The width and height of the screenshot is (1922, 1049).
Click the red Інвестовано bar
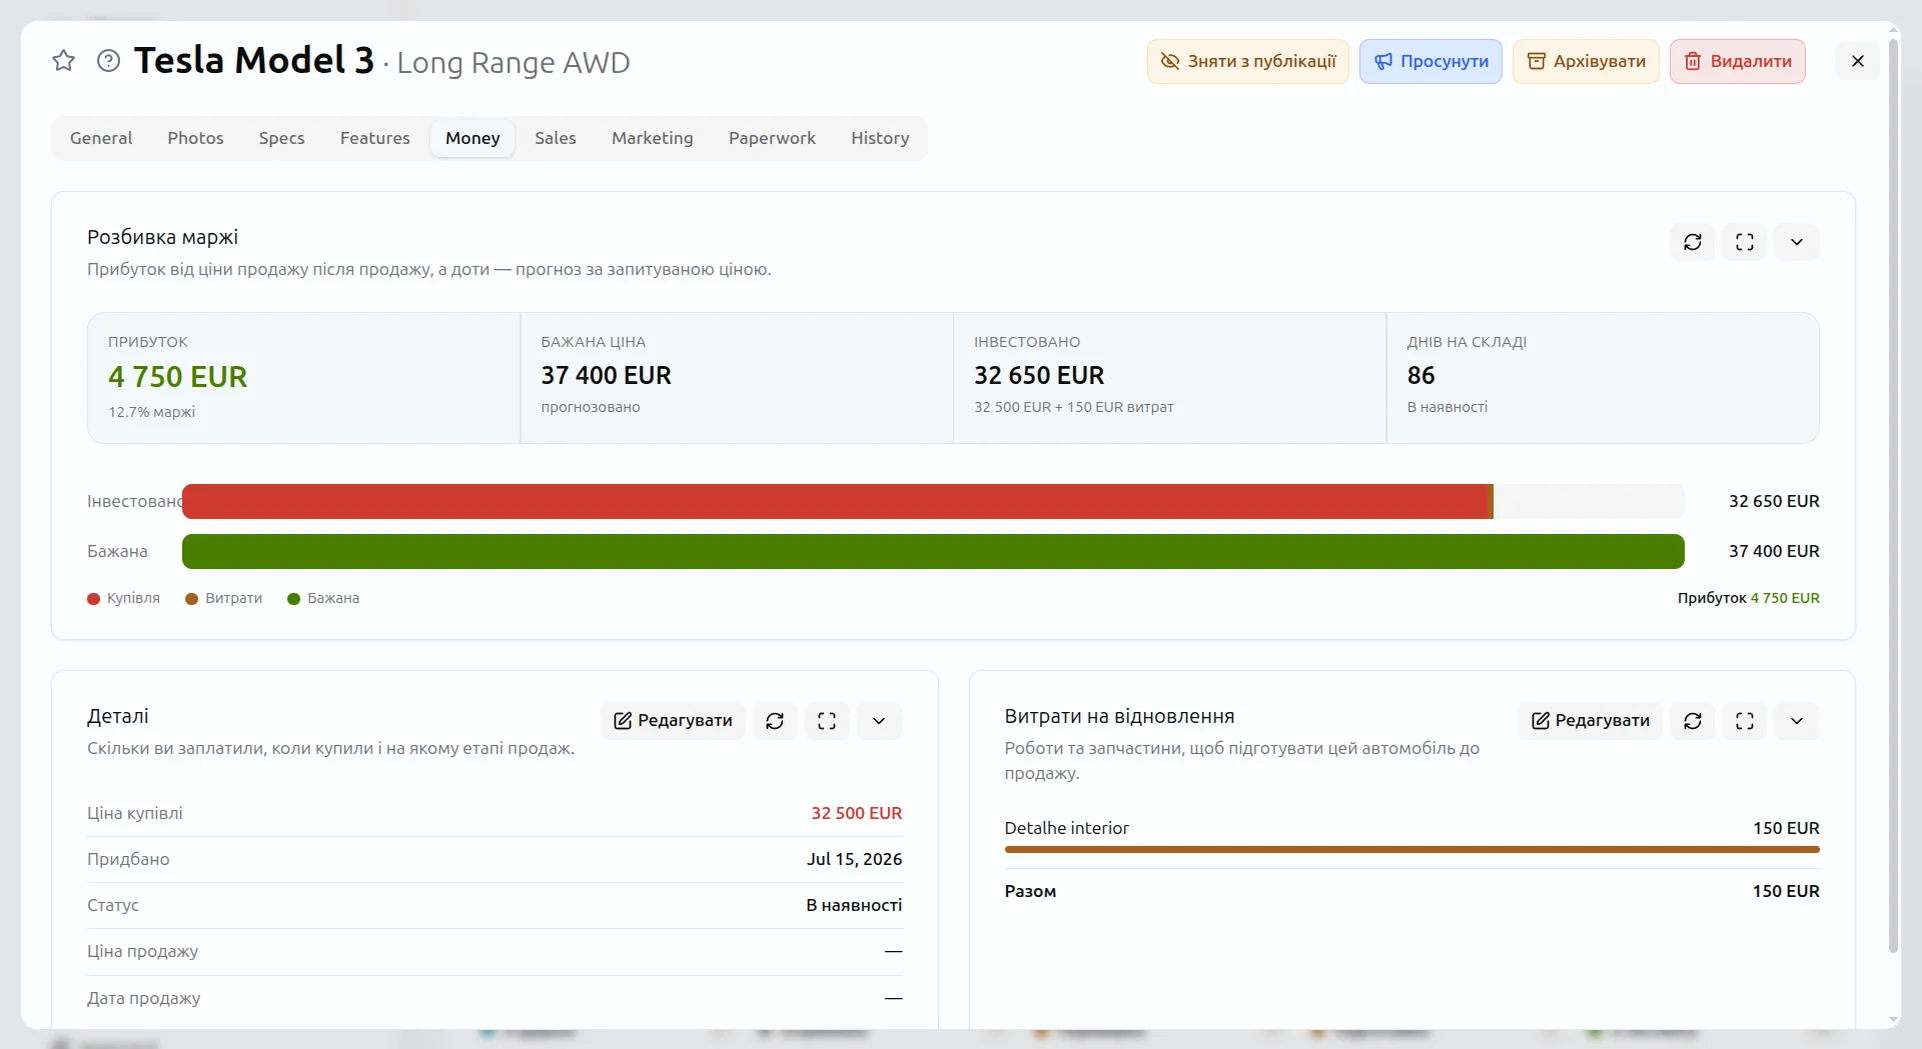click(837, 501)
